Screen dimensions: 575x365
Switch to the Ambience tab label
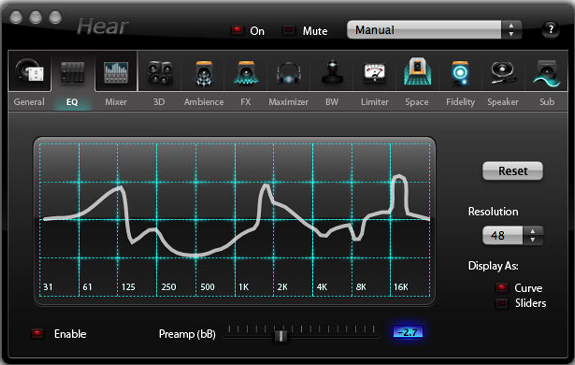coord(204,102)
